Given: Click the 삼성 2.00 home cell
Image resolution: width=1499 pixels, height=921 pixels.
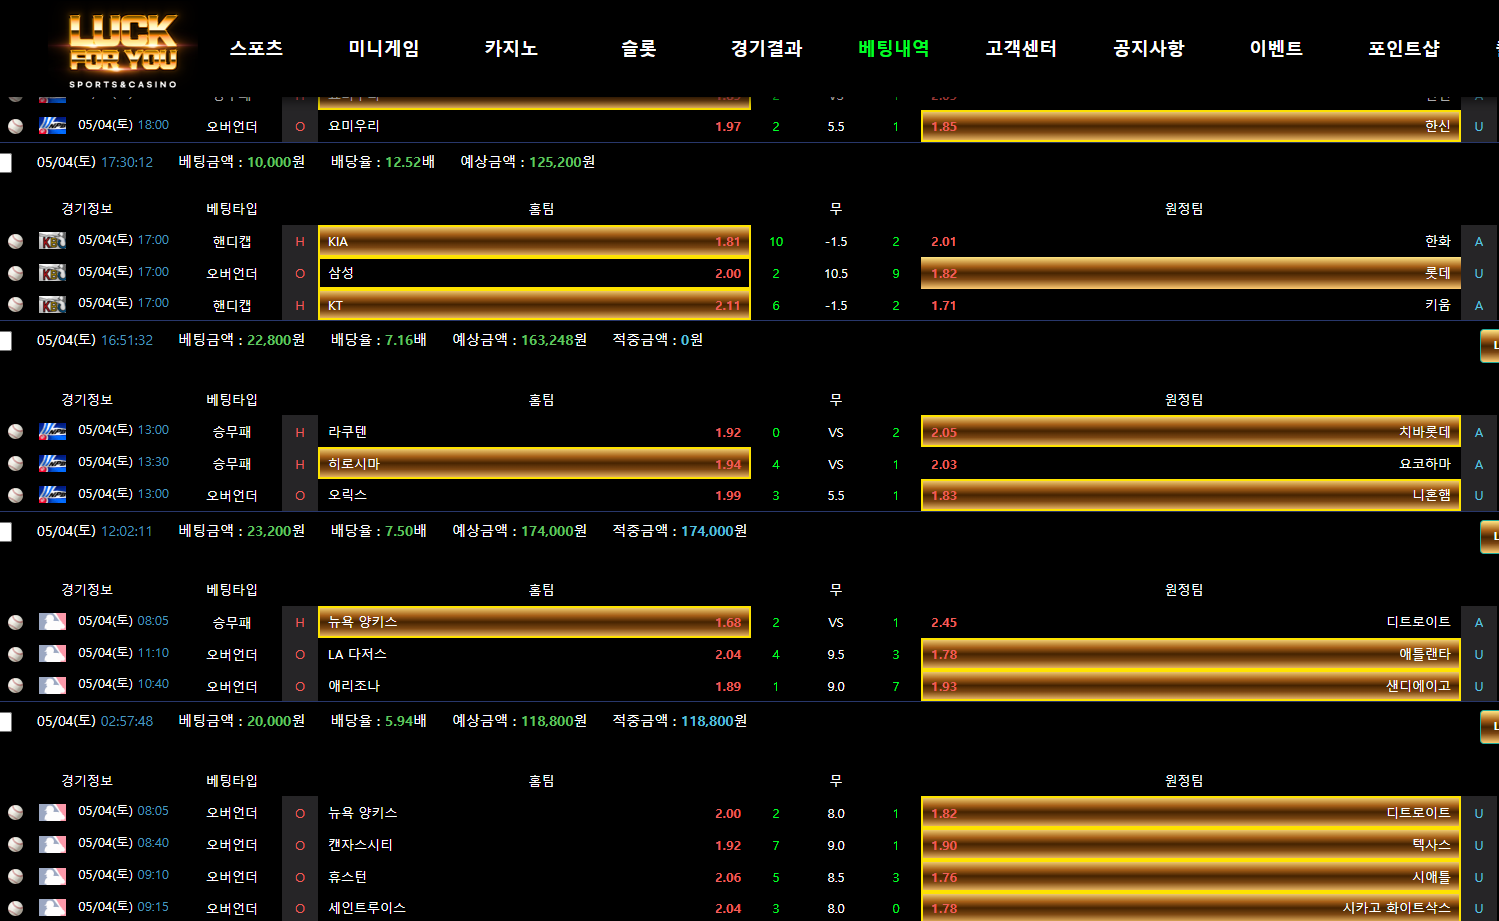Looking at the screenshot, I should [534, 273].
